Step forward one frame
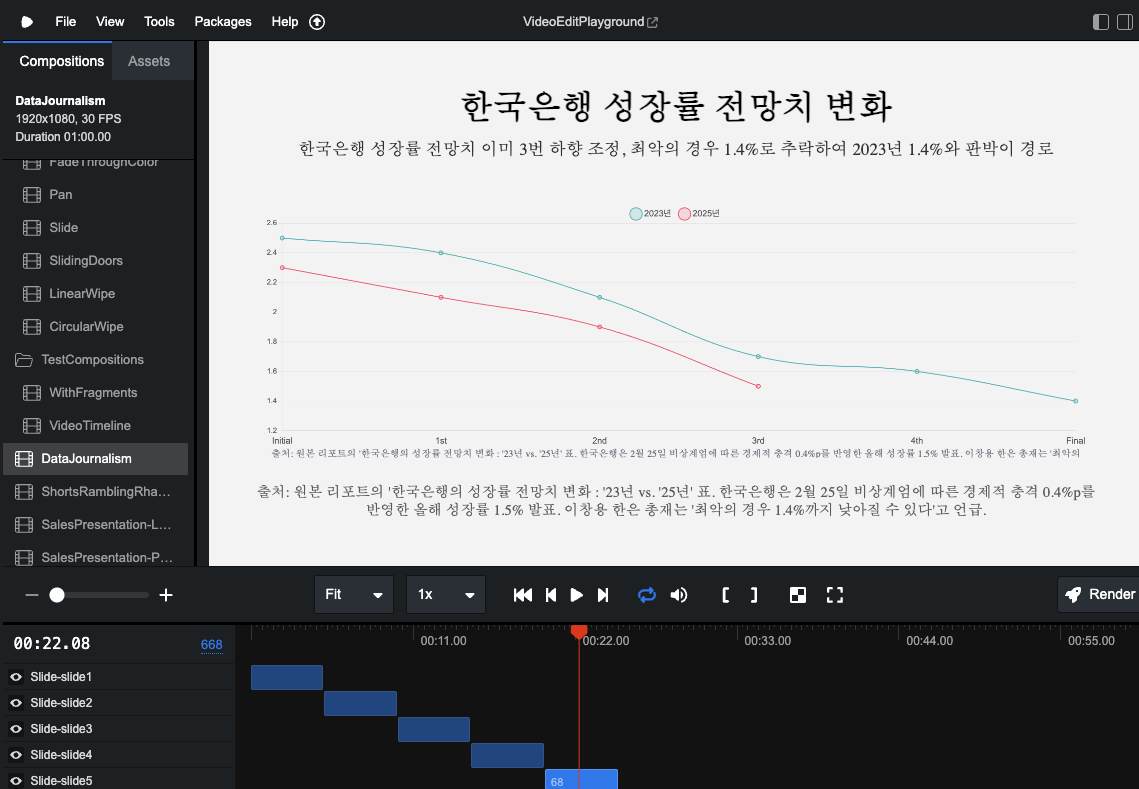This screenshot has width=1139, height=789. tap(603, 595)
